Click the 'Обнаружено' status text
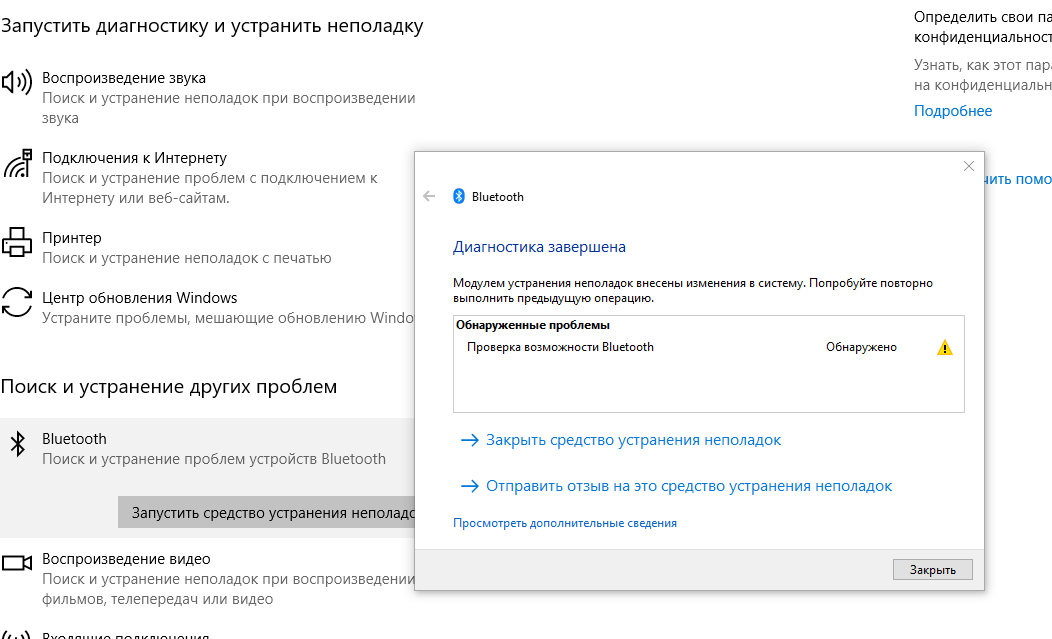The image size is (1052, 639). tap(861, 347)
